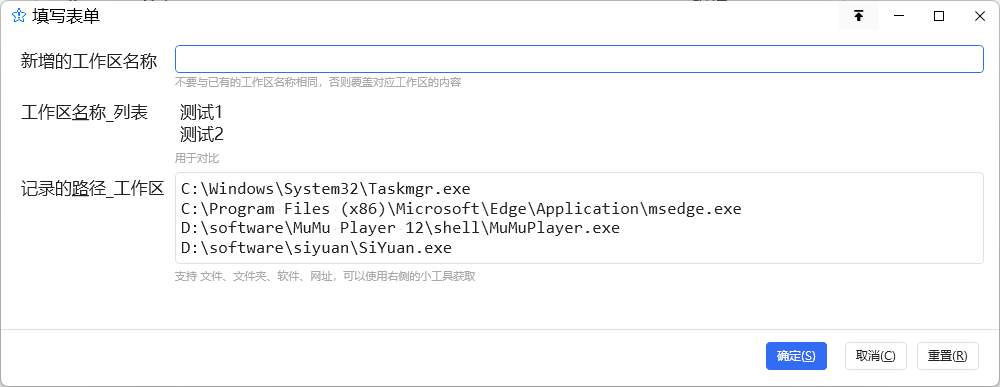This screenshot has width=1000, height=387.
Task: Click the star app icon in title bar
Action: coord(18,17)
